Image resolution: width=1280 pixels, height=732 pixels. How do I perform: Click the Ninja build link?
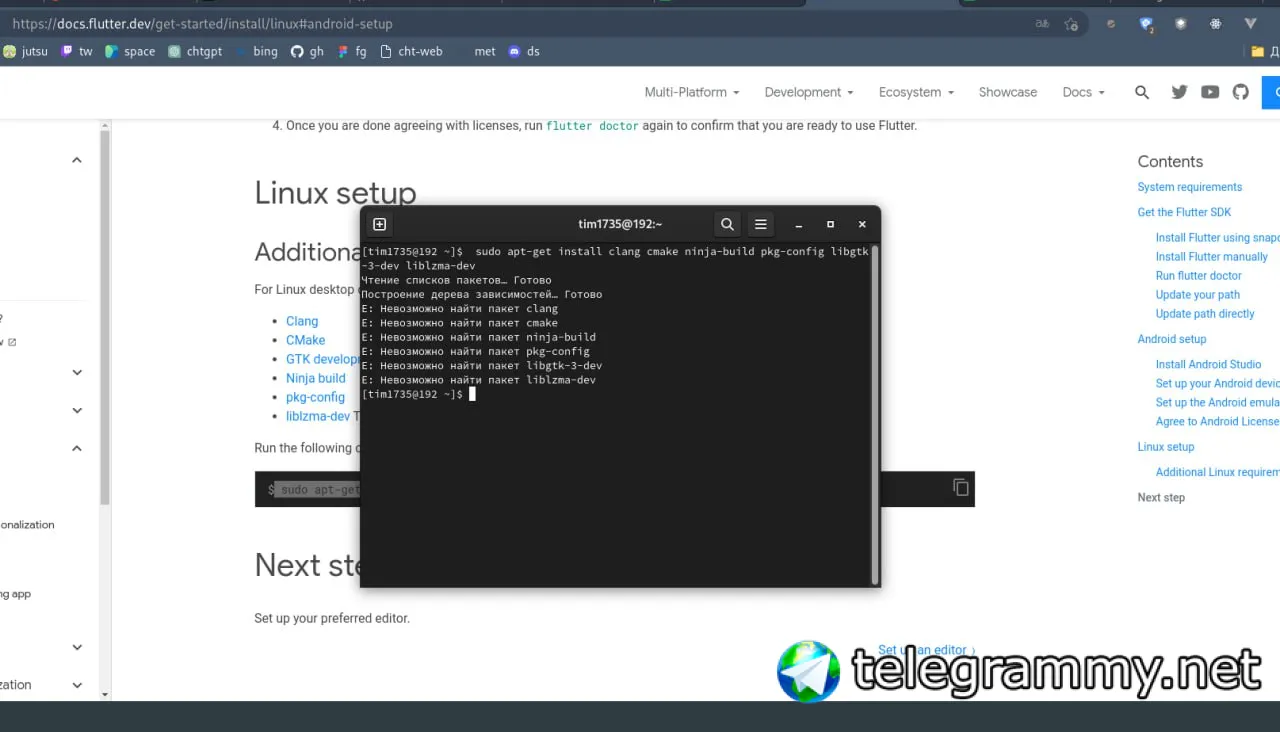[x=316, y=378]
